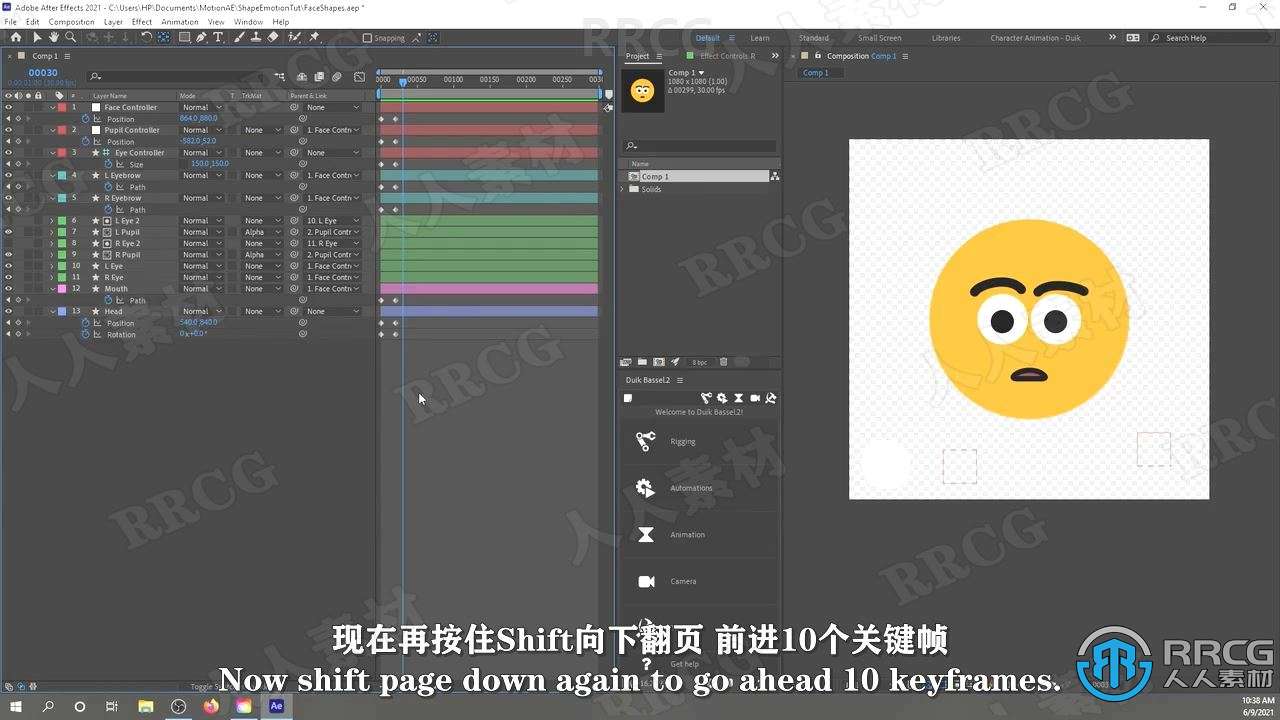Toggle motion blur enable icon in timeline

337,76
